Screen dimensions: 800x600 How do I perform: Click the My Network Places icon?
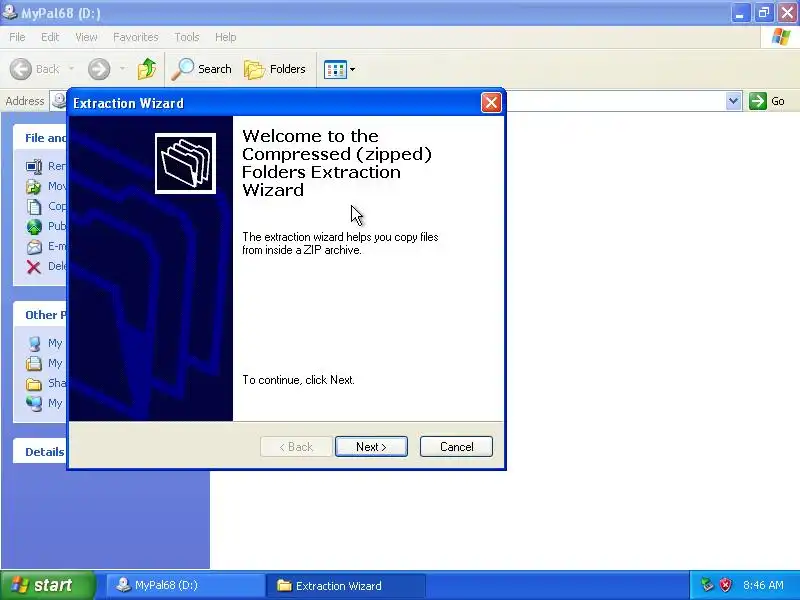pyautogui.click(x=34, y=403)
